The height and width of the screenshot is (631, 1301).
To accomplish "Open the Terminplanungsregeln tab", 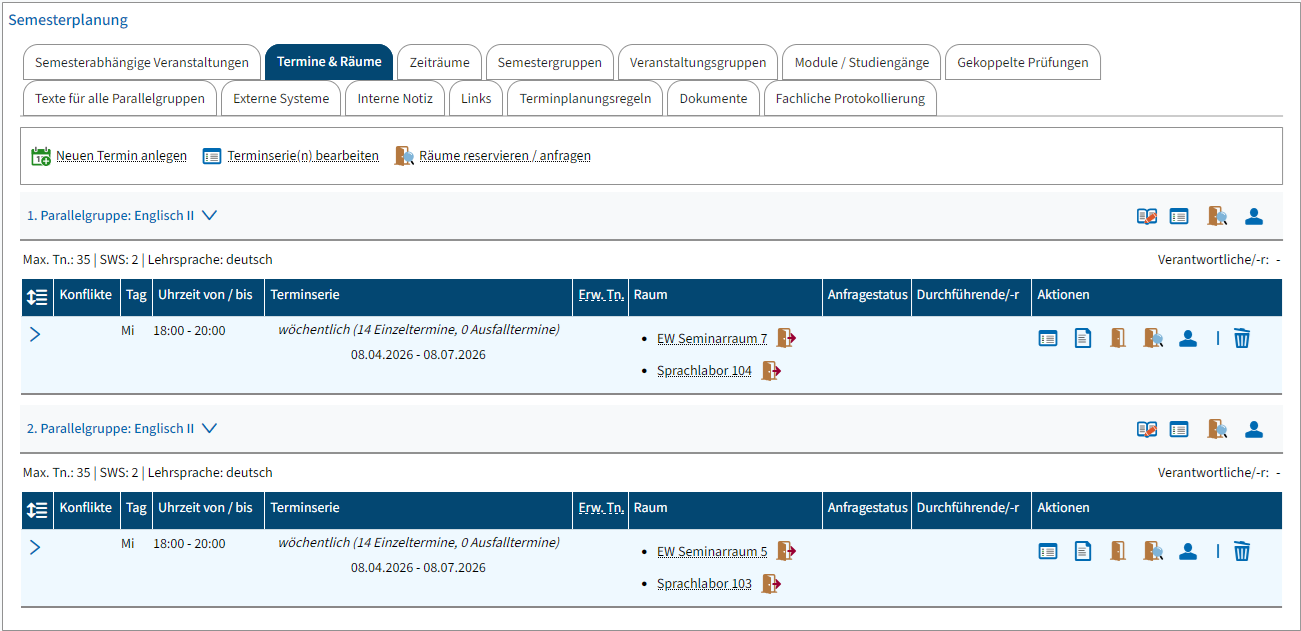I will pos(585,98).
